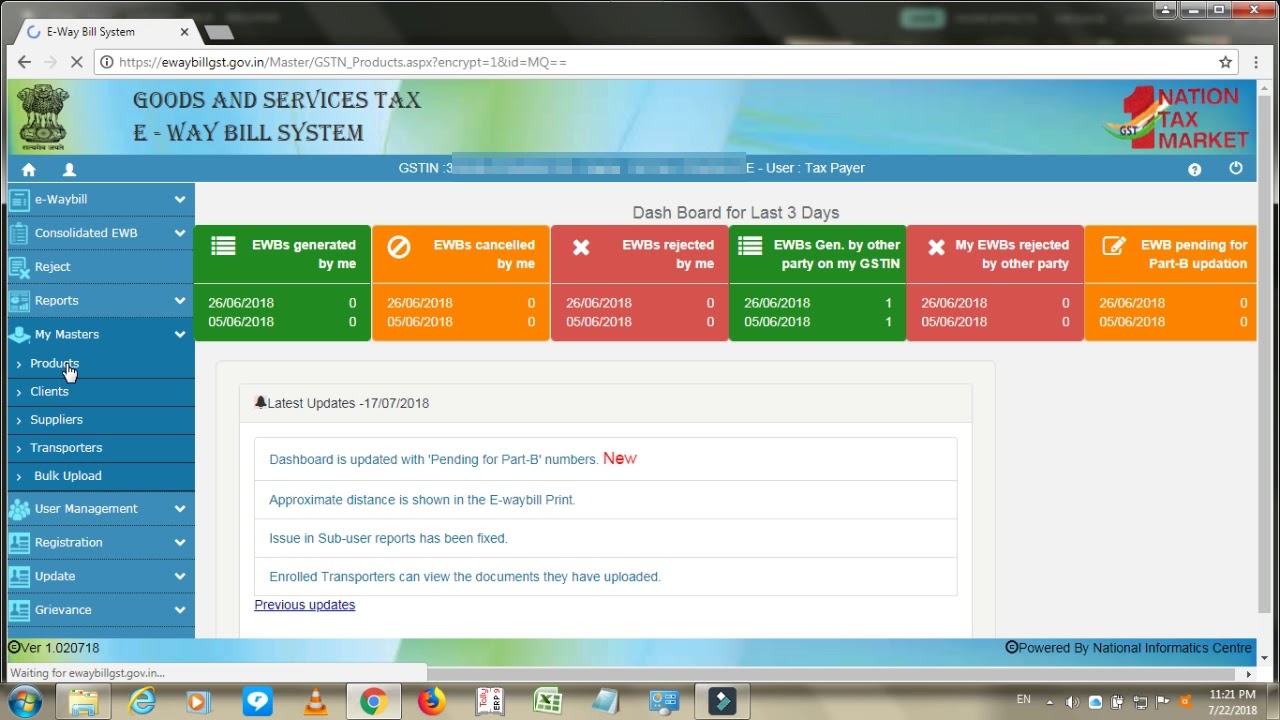1280x720 pixels.
Task: Click the Update sidebar icon
Action: coord(19,576)
